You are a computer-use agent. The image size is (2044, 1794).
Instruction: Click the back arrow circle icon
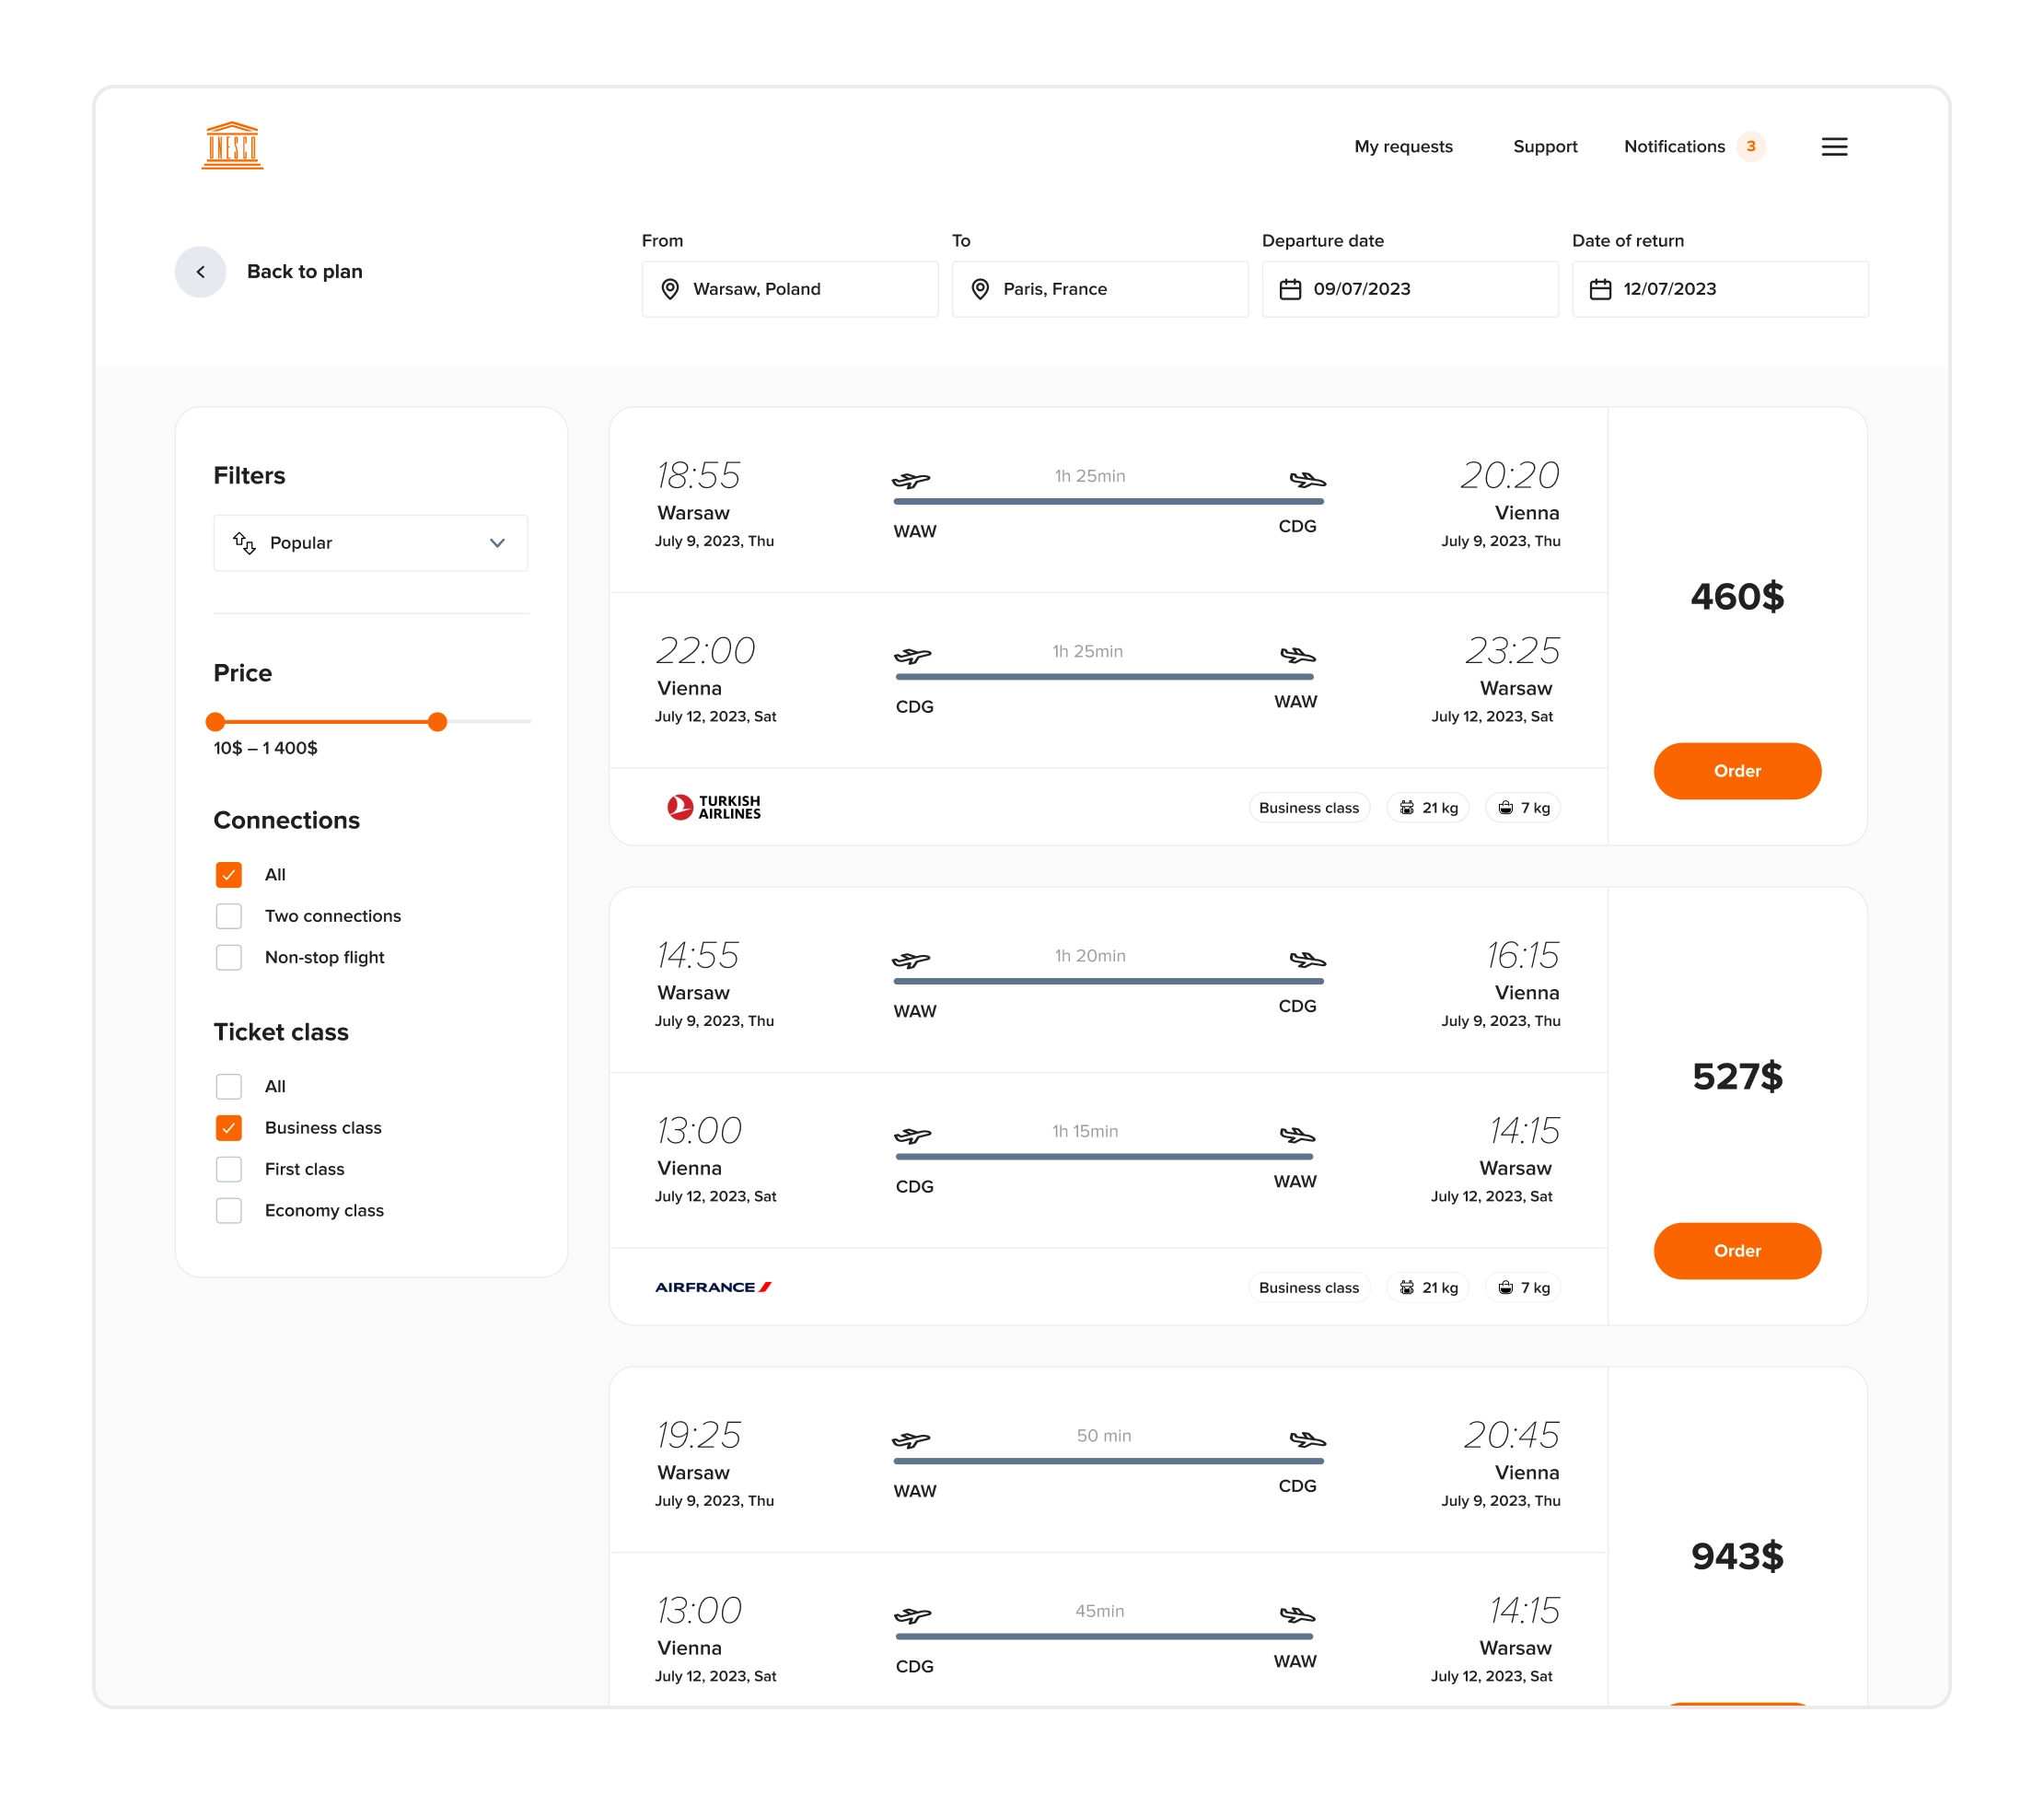pos(200,272)
